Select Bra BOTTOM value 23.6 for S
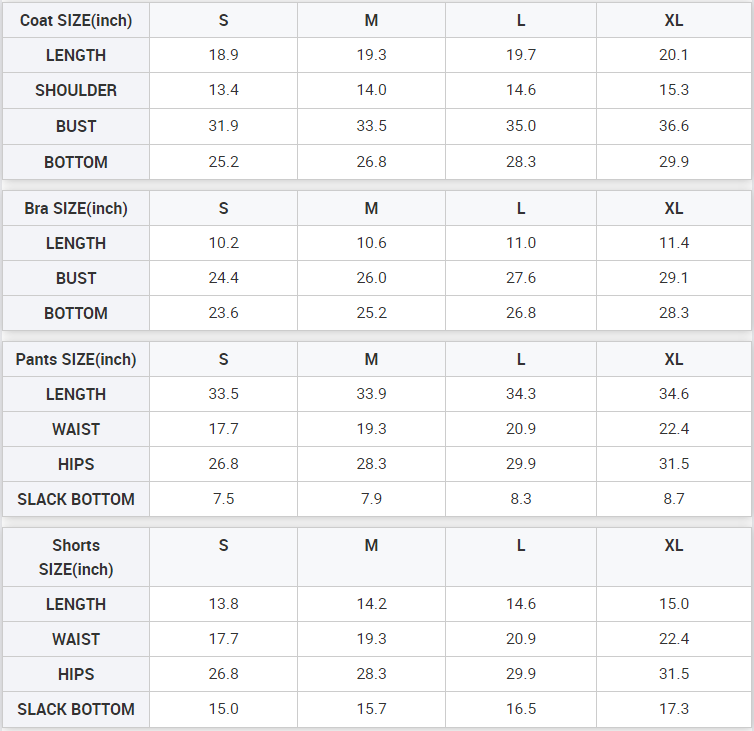The height and width of the screenshot is (731, 754). (x=223, y=313)
